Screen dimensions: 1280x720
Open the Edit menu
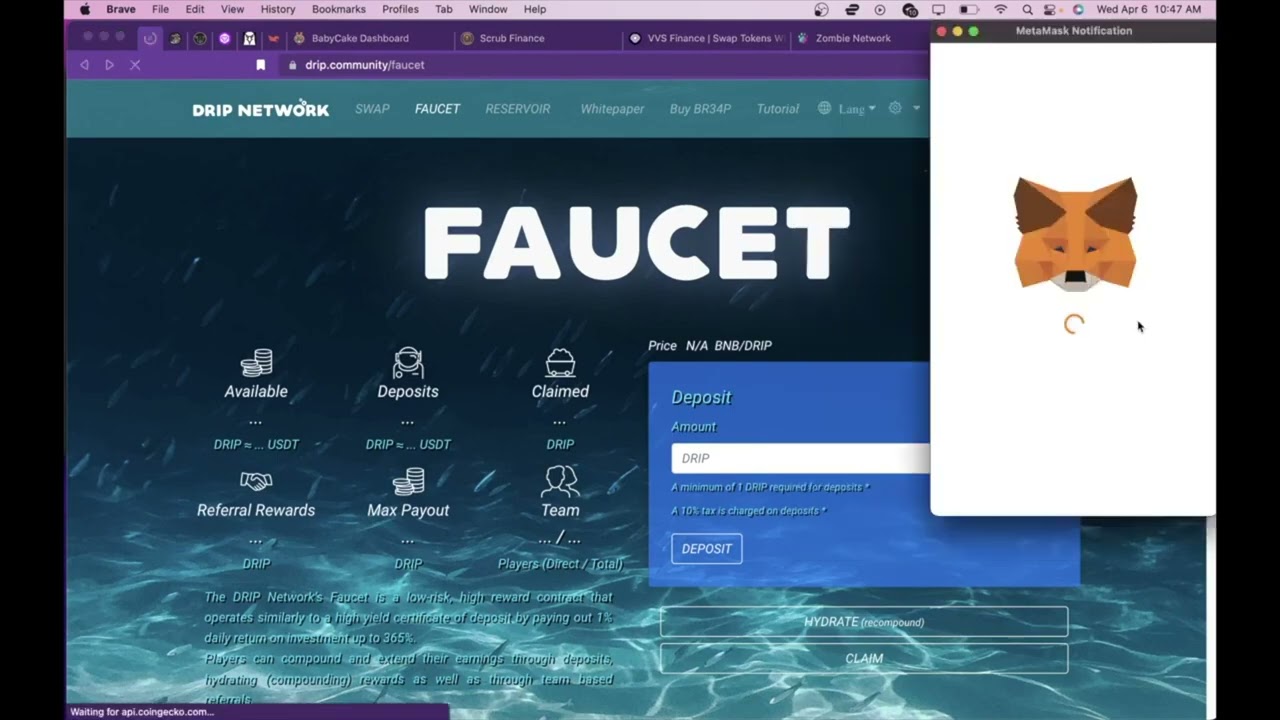(x=195, y=9)
